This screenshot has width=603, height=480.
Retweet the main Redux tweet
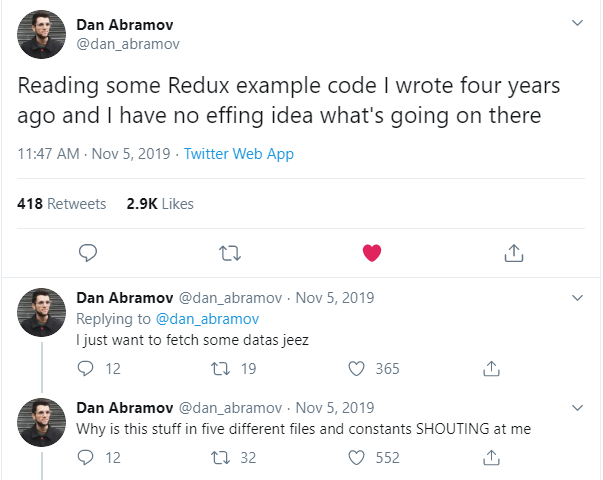point(229,253)
